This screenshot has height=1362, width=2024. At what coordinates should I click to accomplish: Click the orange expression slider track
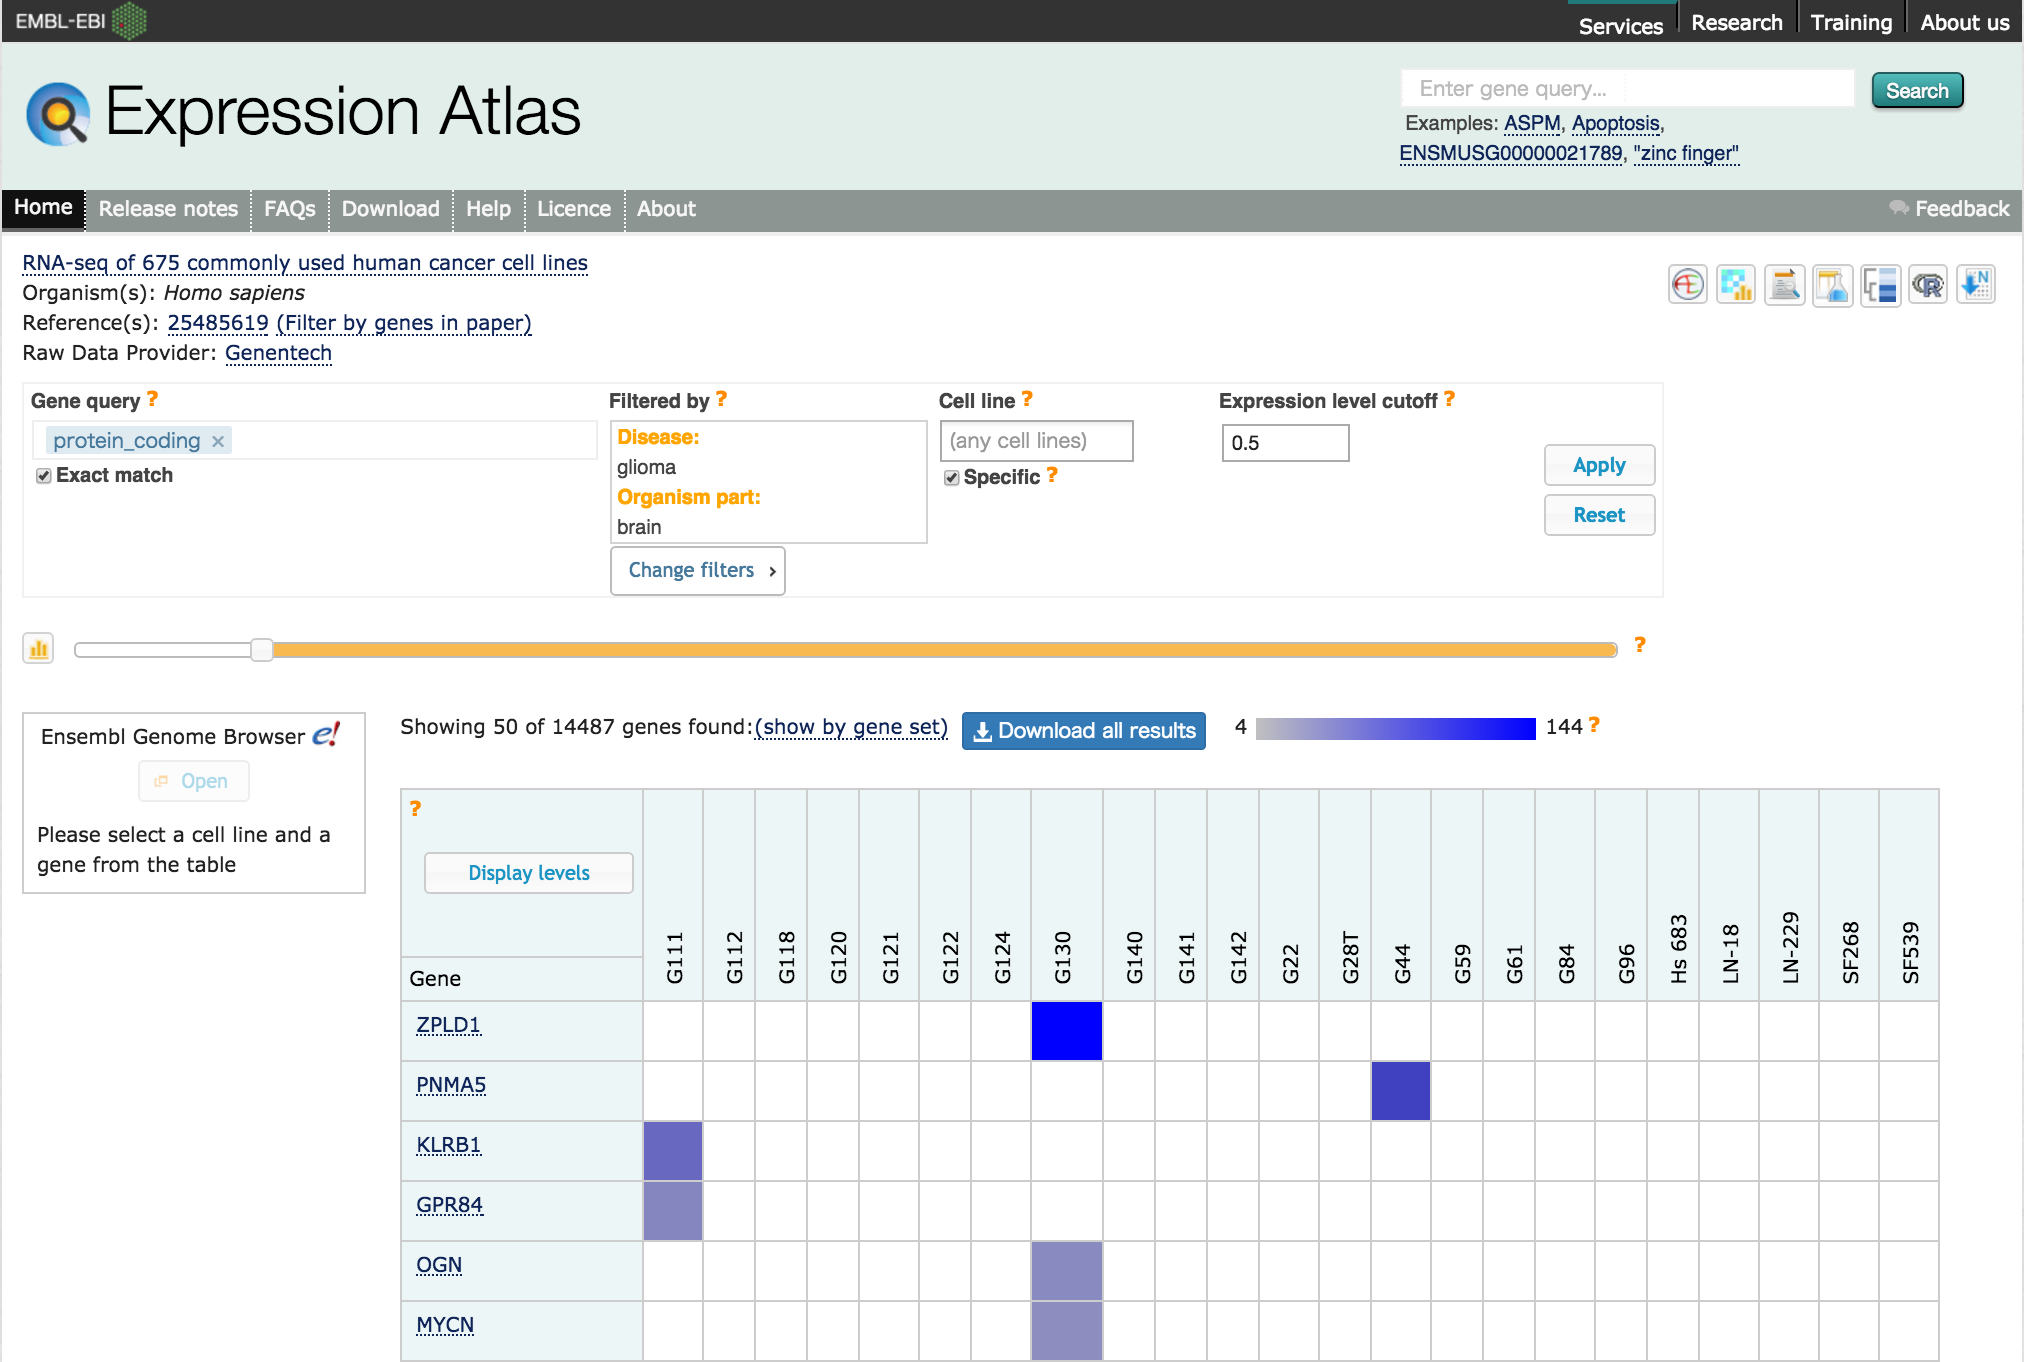tap(944, 650)
